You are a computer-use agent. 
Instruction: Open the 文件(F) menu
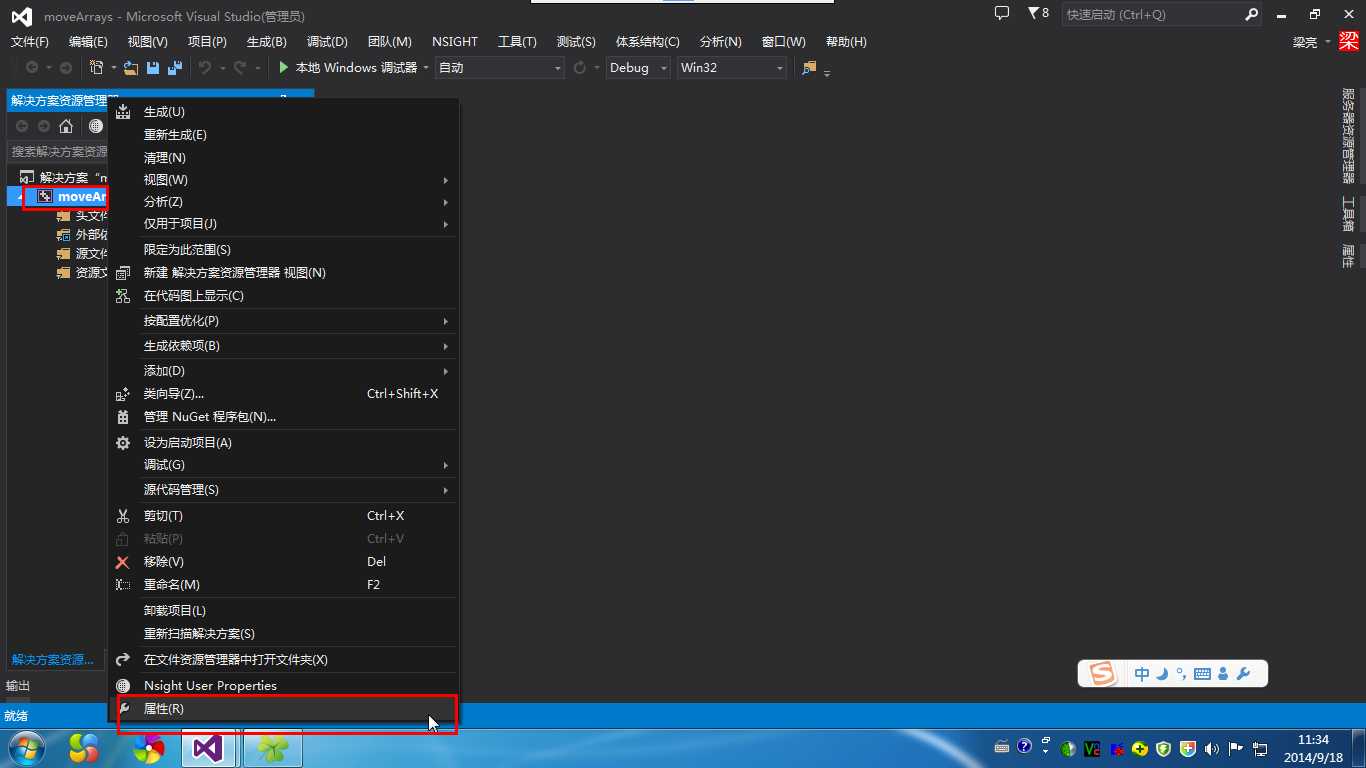(x=30, y=42)
